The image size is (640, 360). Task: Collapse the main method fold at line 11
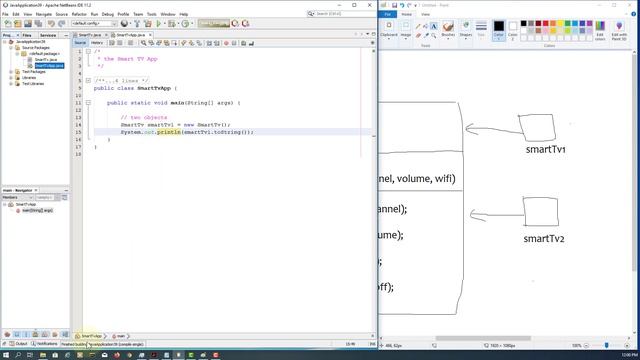tap(88, 103)
